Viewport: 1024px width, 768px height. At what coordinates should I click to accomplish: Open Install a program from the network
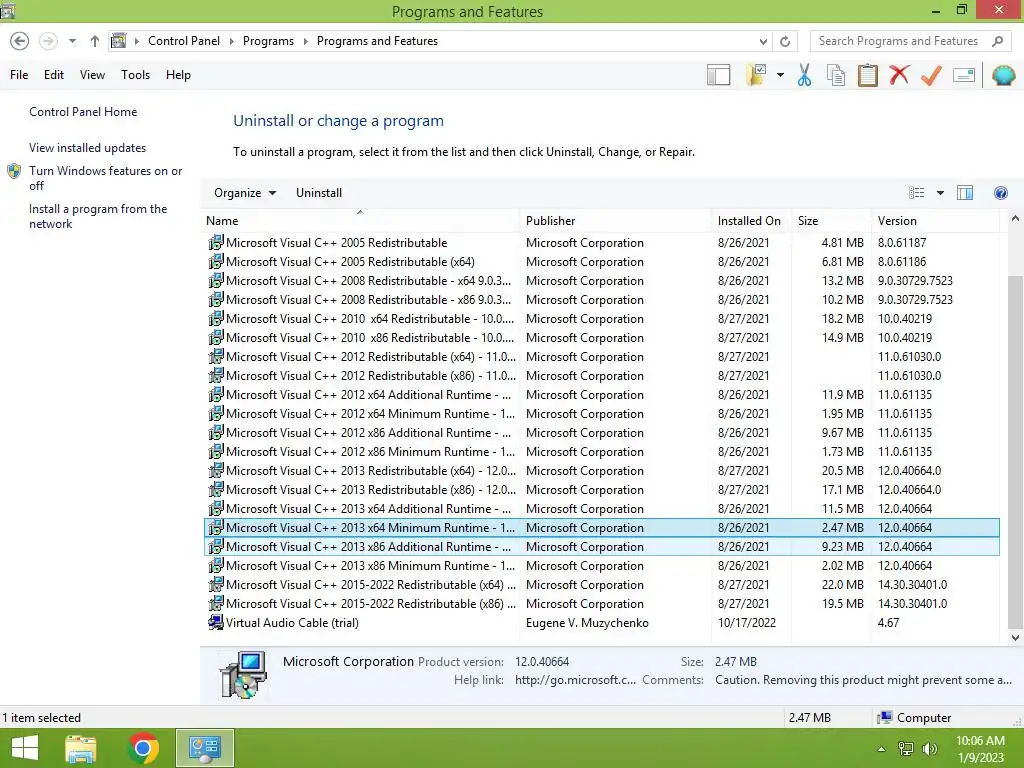(98, 216)
